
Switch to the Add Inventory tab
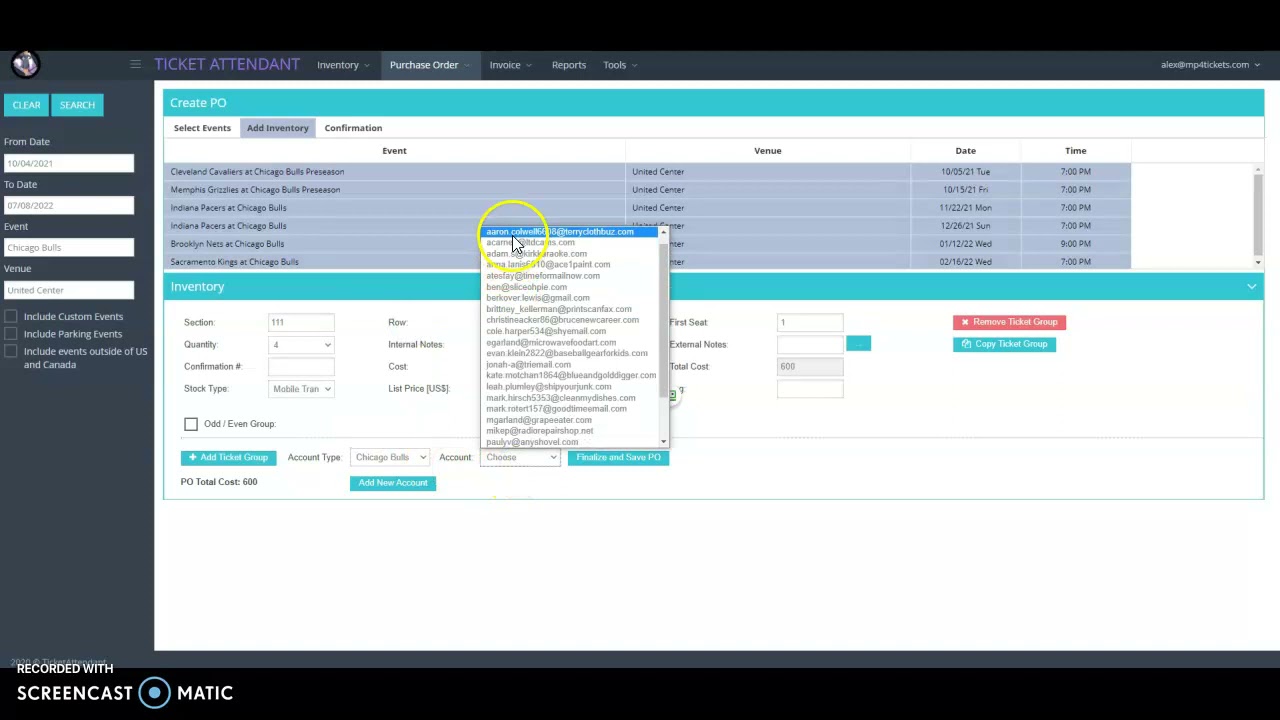[x=278, y=128]
